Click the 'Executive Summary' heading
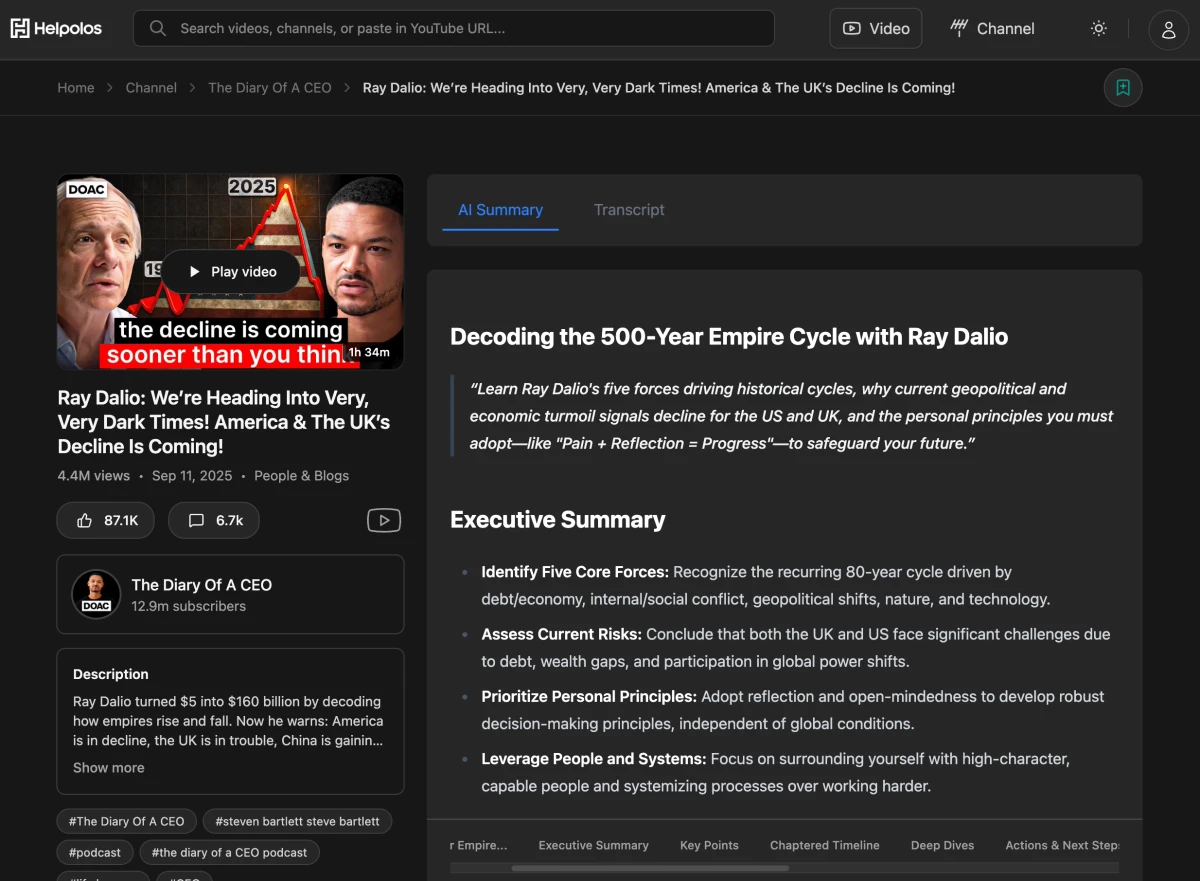Screen dimensions: 1200x881 click(x=557, y=520)
